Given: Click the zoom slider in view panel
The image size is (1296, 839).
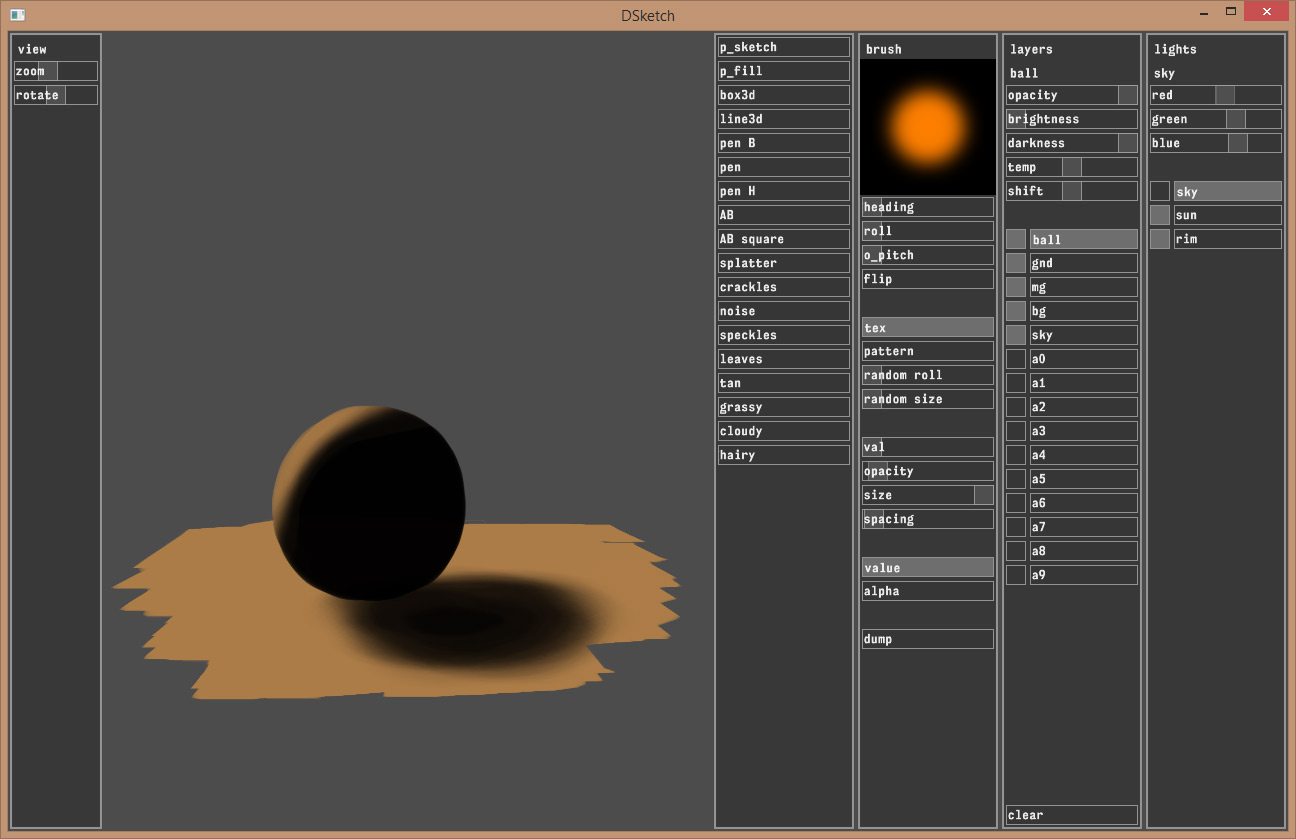Looking at the screenshot, I should (x=56, y=71).
